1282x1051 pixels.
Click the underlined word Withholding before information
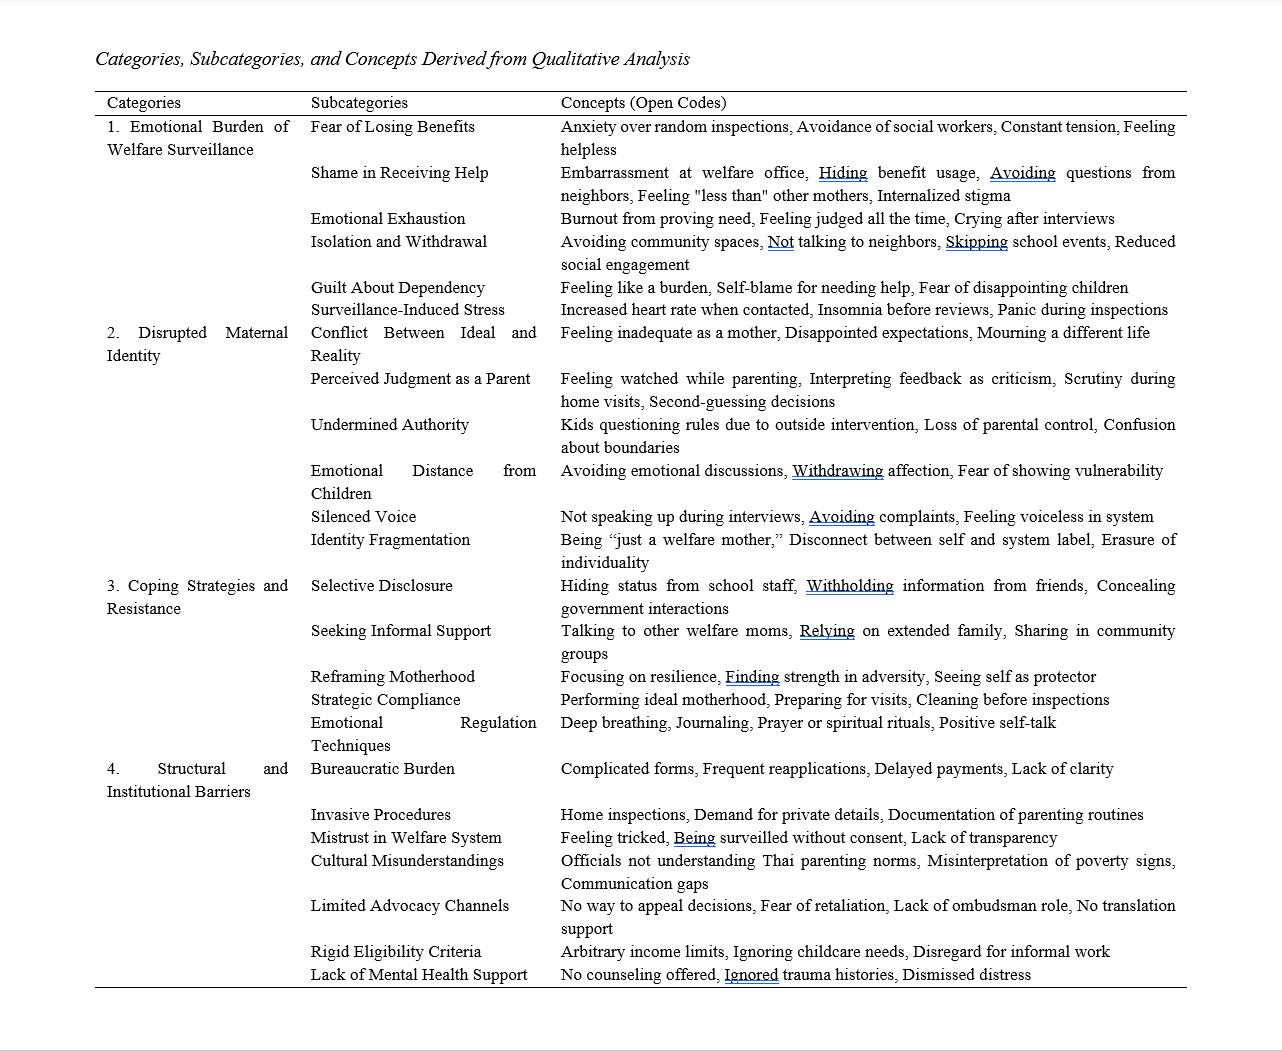point(849,586)
